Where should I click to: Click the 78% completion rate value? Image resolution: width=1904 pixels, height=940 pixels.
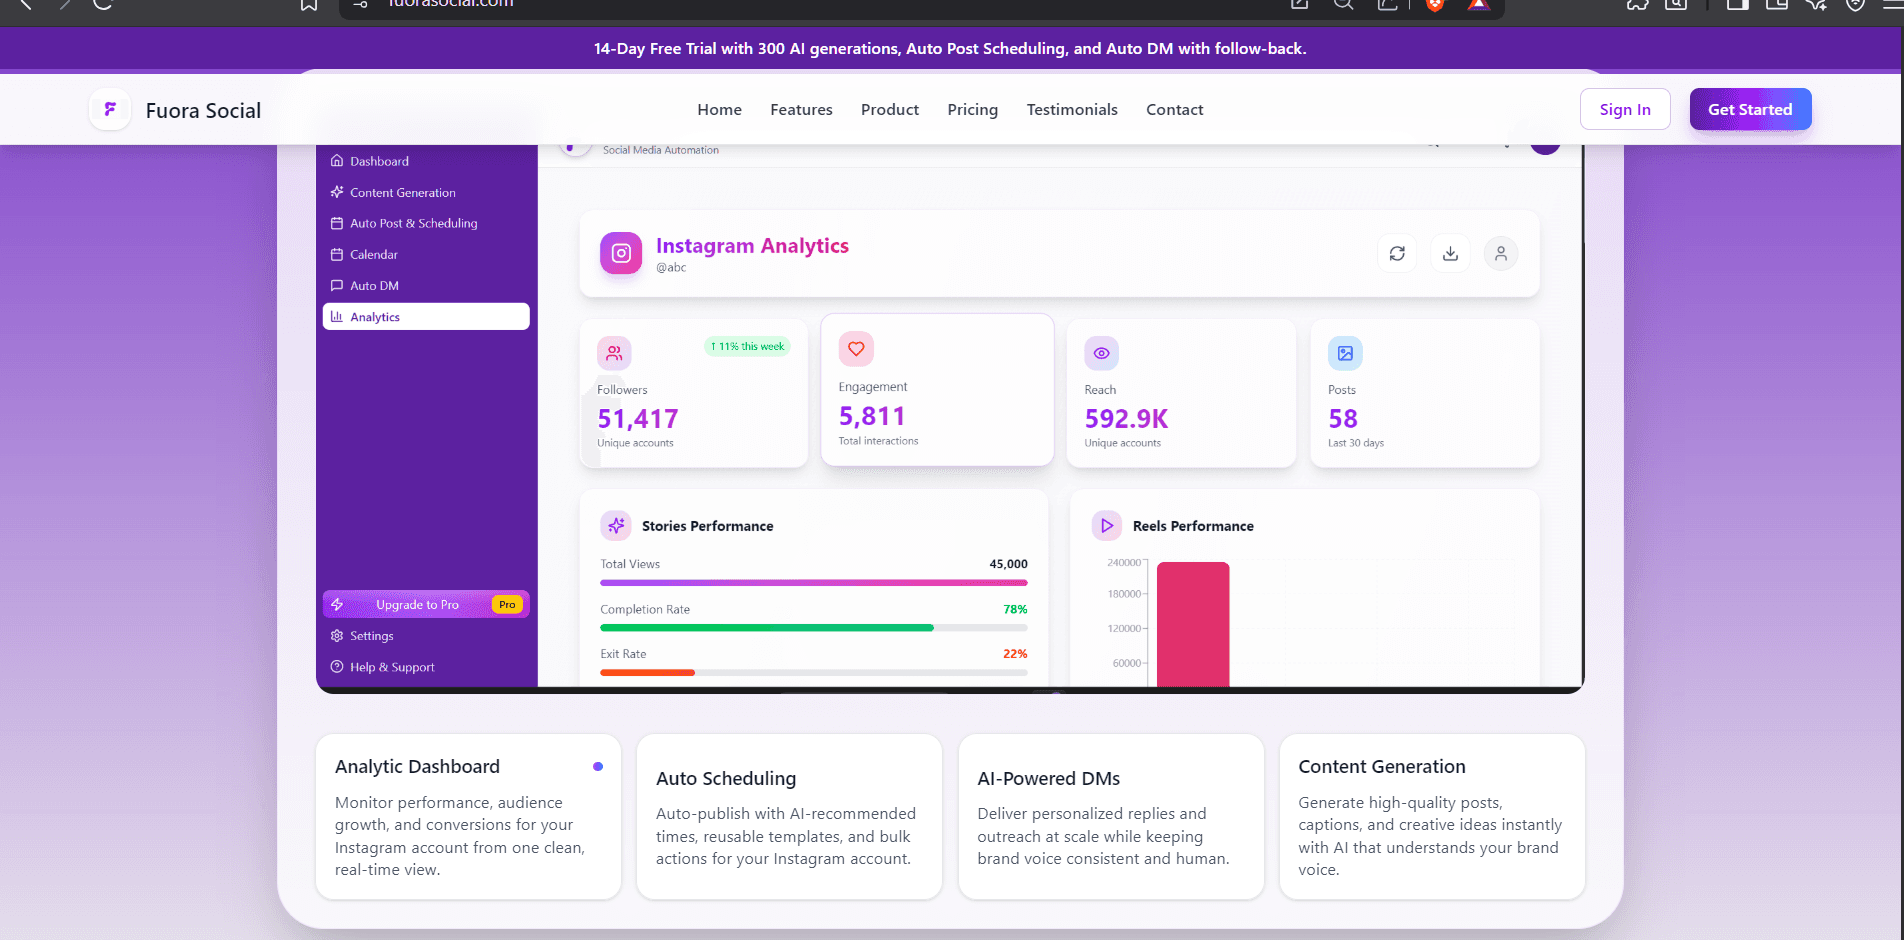[1015, 609]
